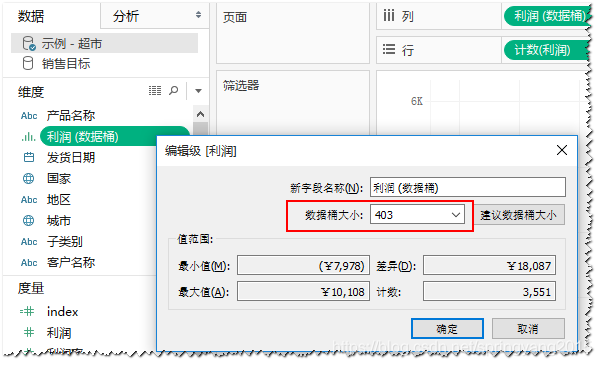This screenshot has height=366, width=602.
Task: Click the Abc icon beside 子类别
Action: [x=29, y=242]
